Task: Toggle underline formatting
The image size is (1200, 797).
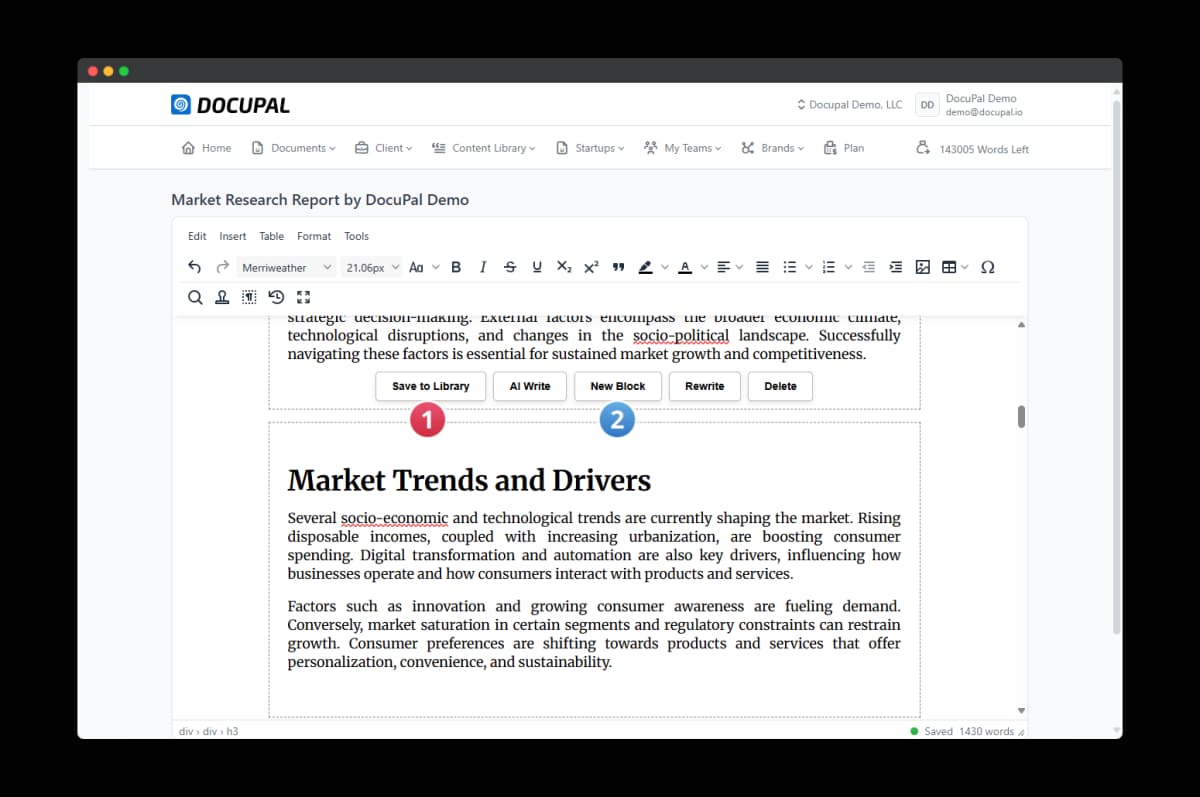Action: [x=537, y=267]
